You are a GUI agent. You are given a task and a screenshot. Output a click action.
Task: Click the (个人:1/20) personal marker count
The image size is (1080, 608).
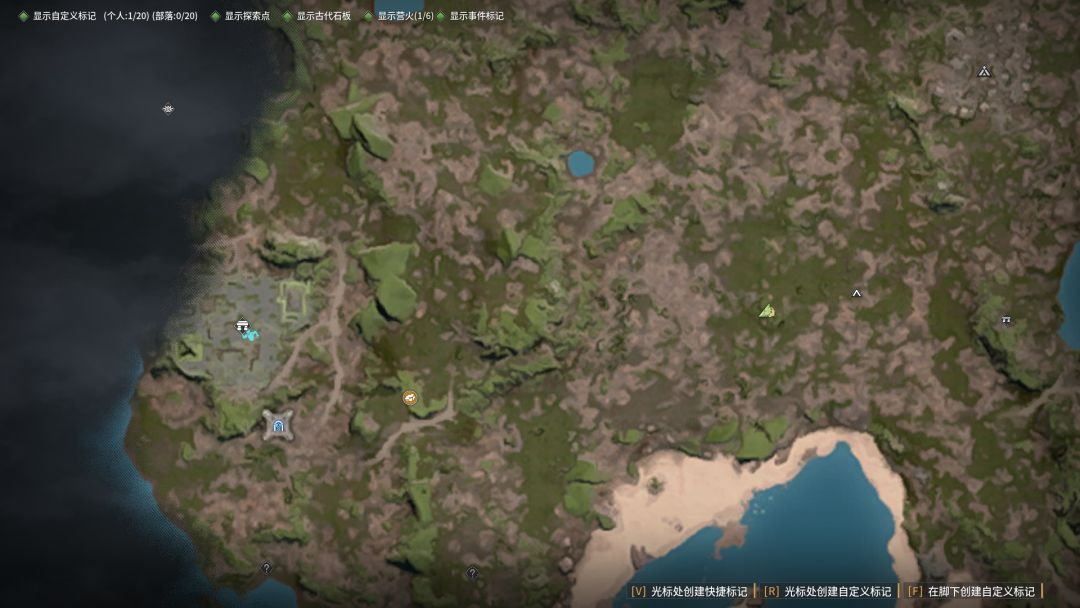point(126,16)
